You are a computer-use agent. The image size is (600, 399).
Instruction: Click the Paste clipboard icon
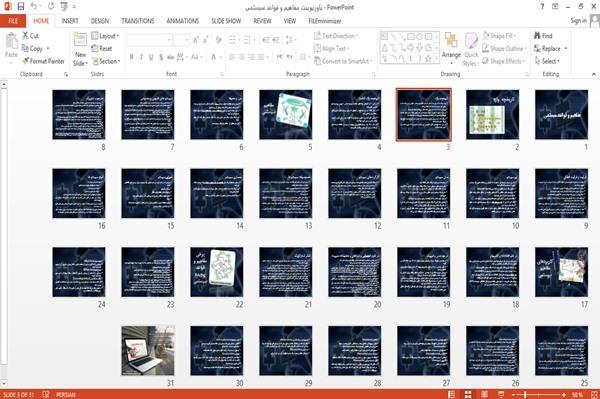coord(11,41)
